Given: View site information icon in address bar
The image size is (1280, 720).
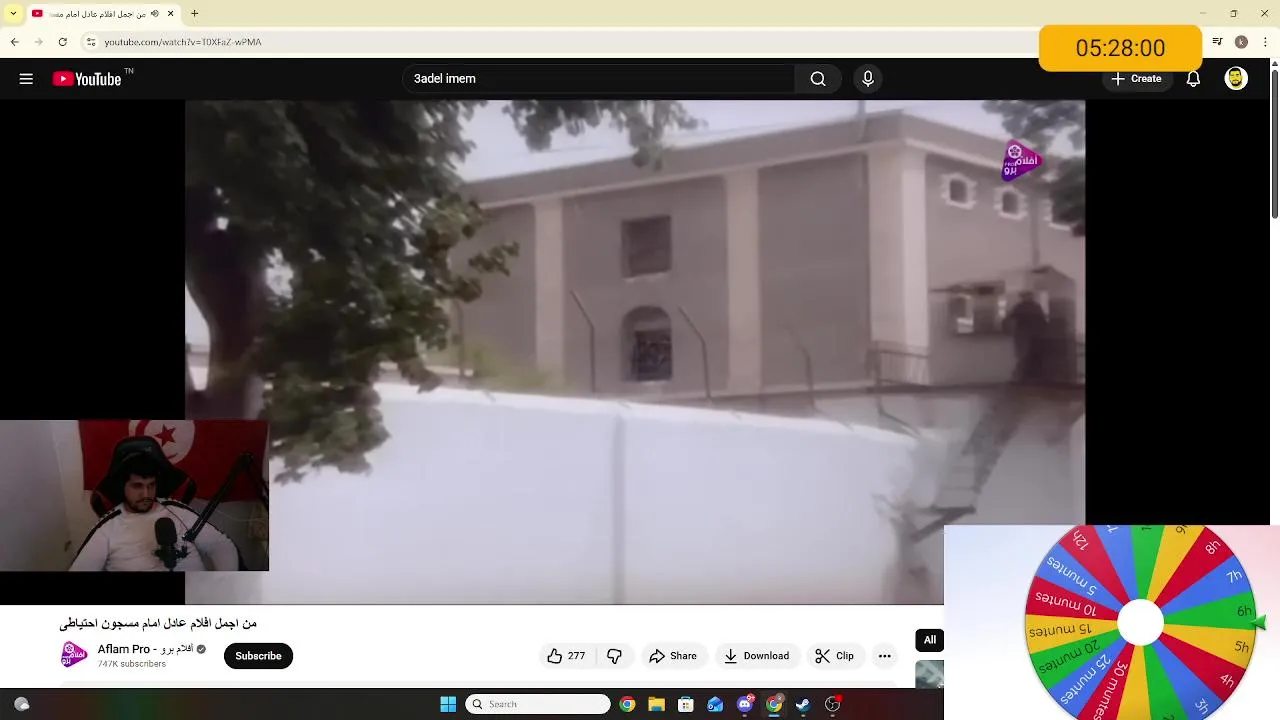Looking at the screenshot, I should coord(90,42).
